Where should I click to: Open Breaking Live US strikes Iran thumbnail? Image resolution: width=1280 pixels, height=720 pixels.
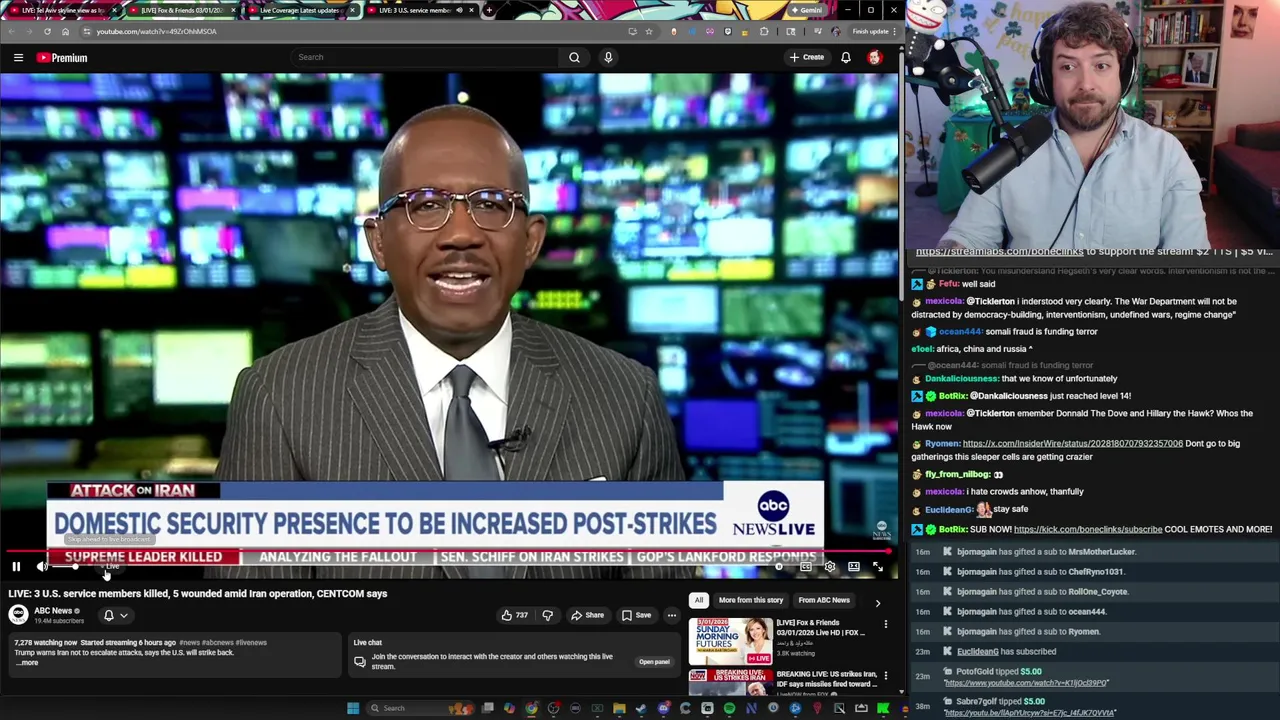click(730, 682)
